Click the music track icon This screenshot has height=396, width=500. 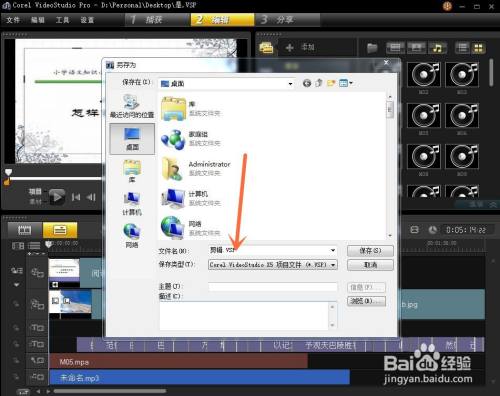(37, 377)
